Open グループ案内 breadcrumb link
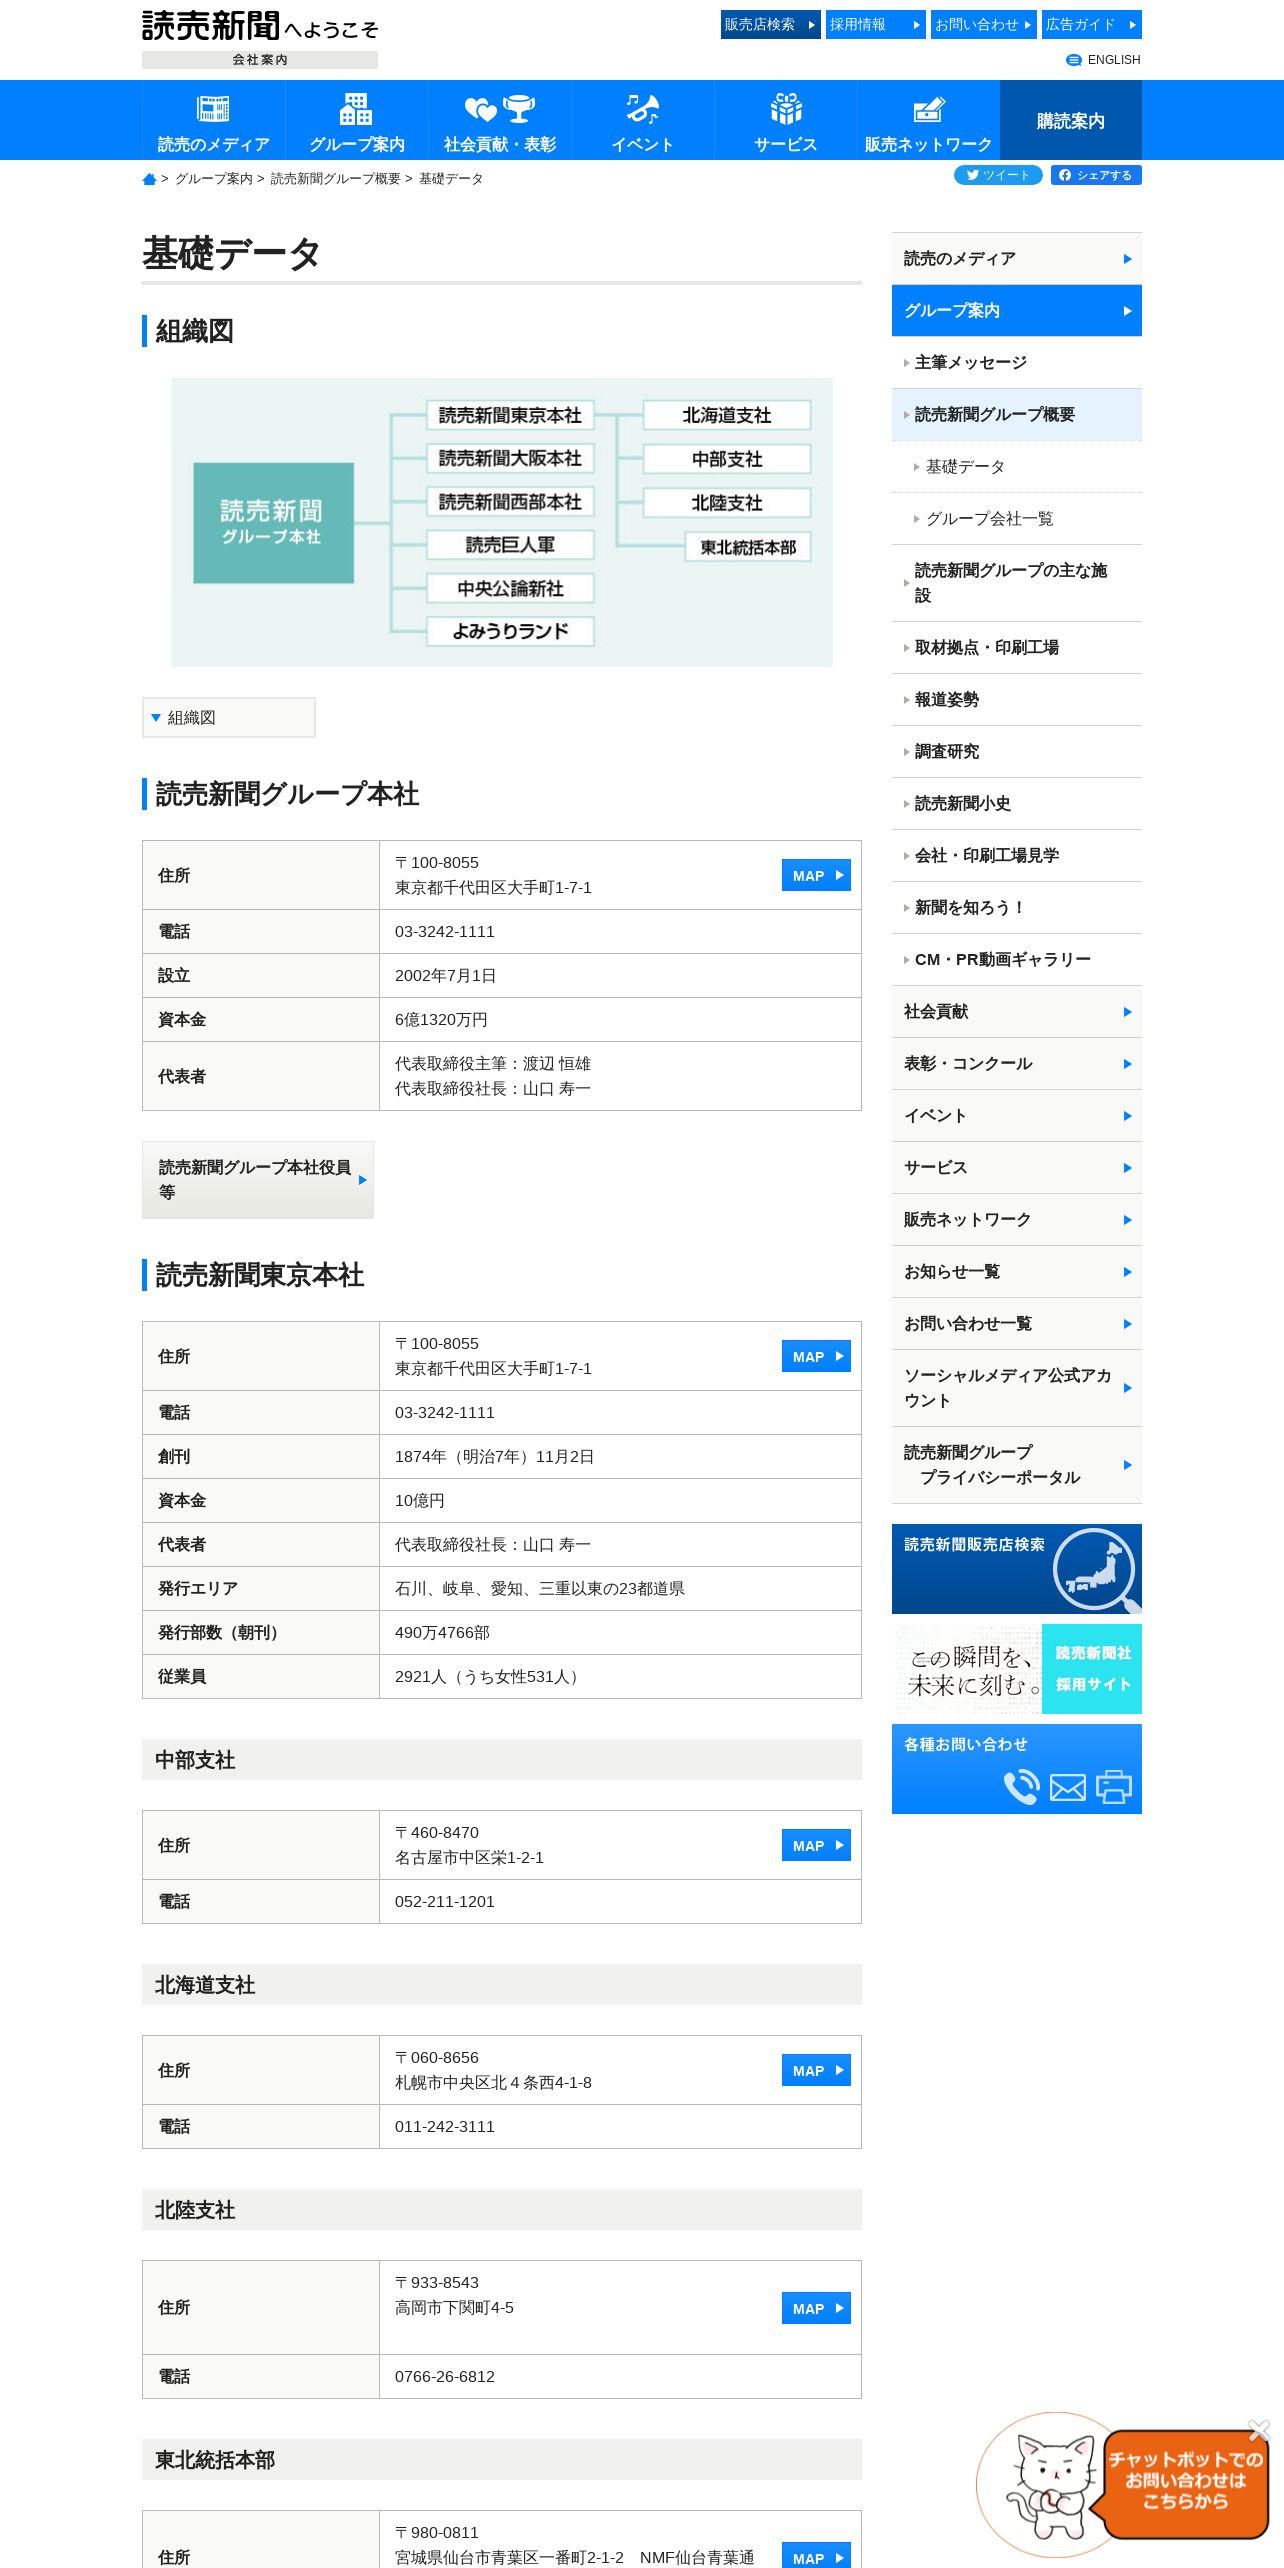1284x2568 pixels. pos(214,179)
